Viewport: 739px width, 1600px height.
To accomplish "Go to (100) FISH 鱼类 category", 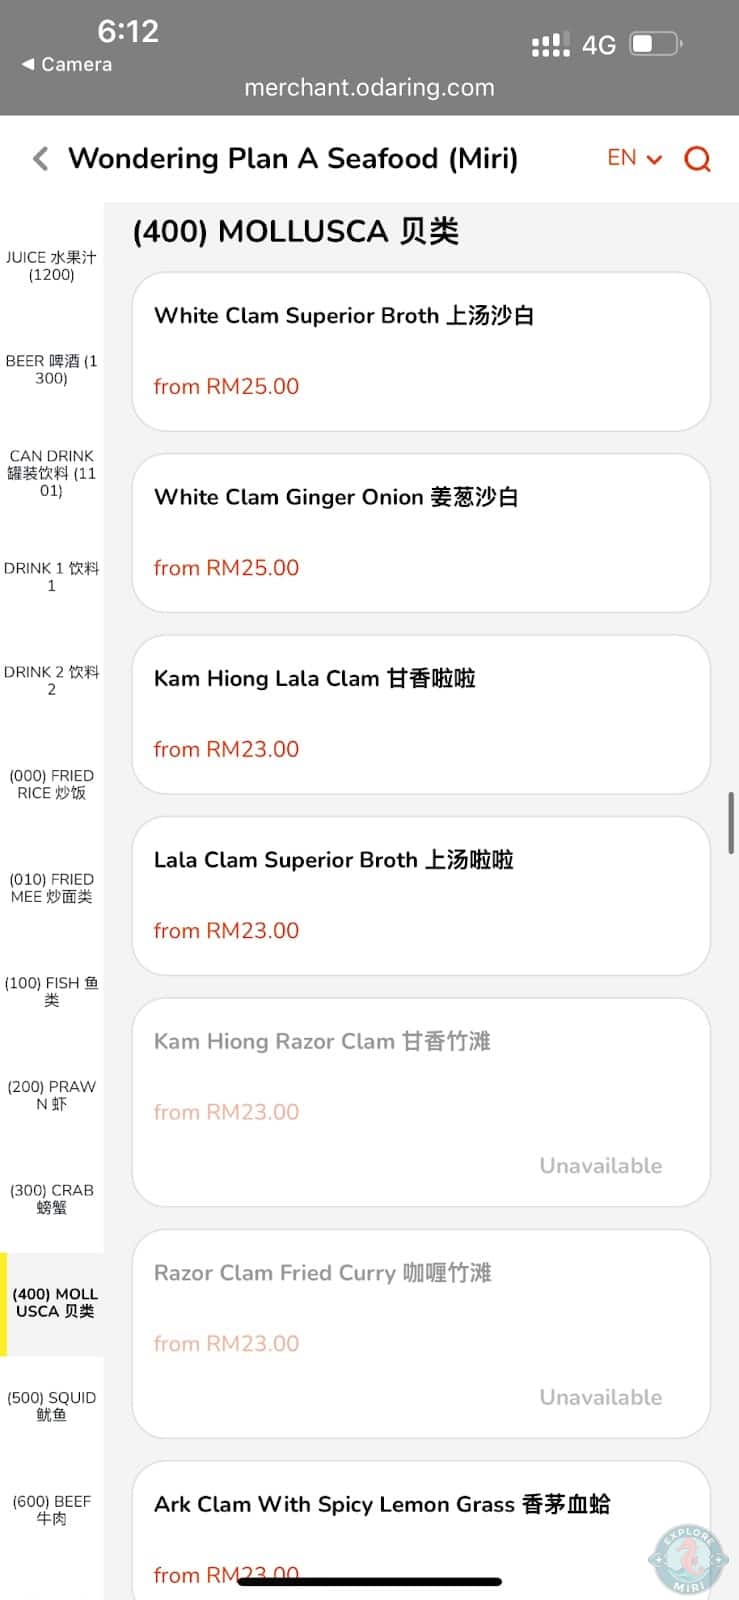I will click(x=51, y=991).
